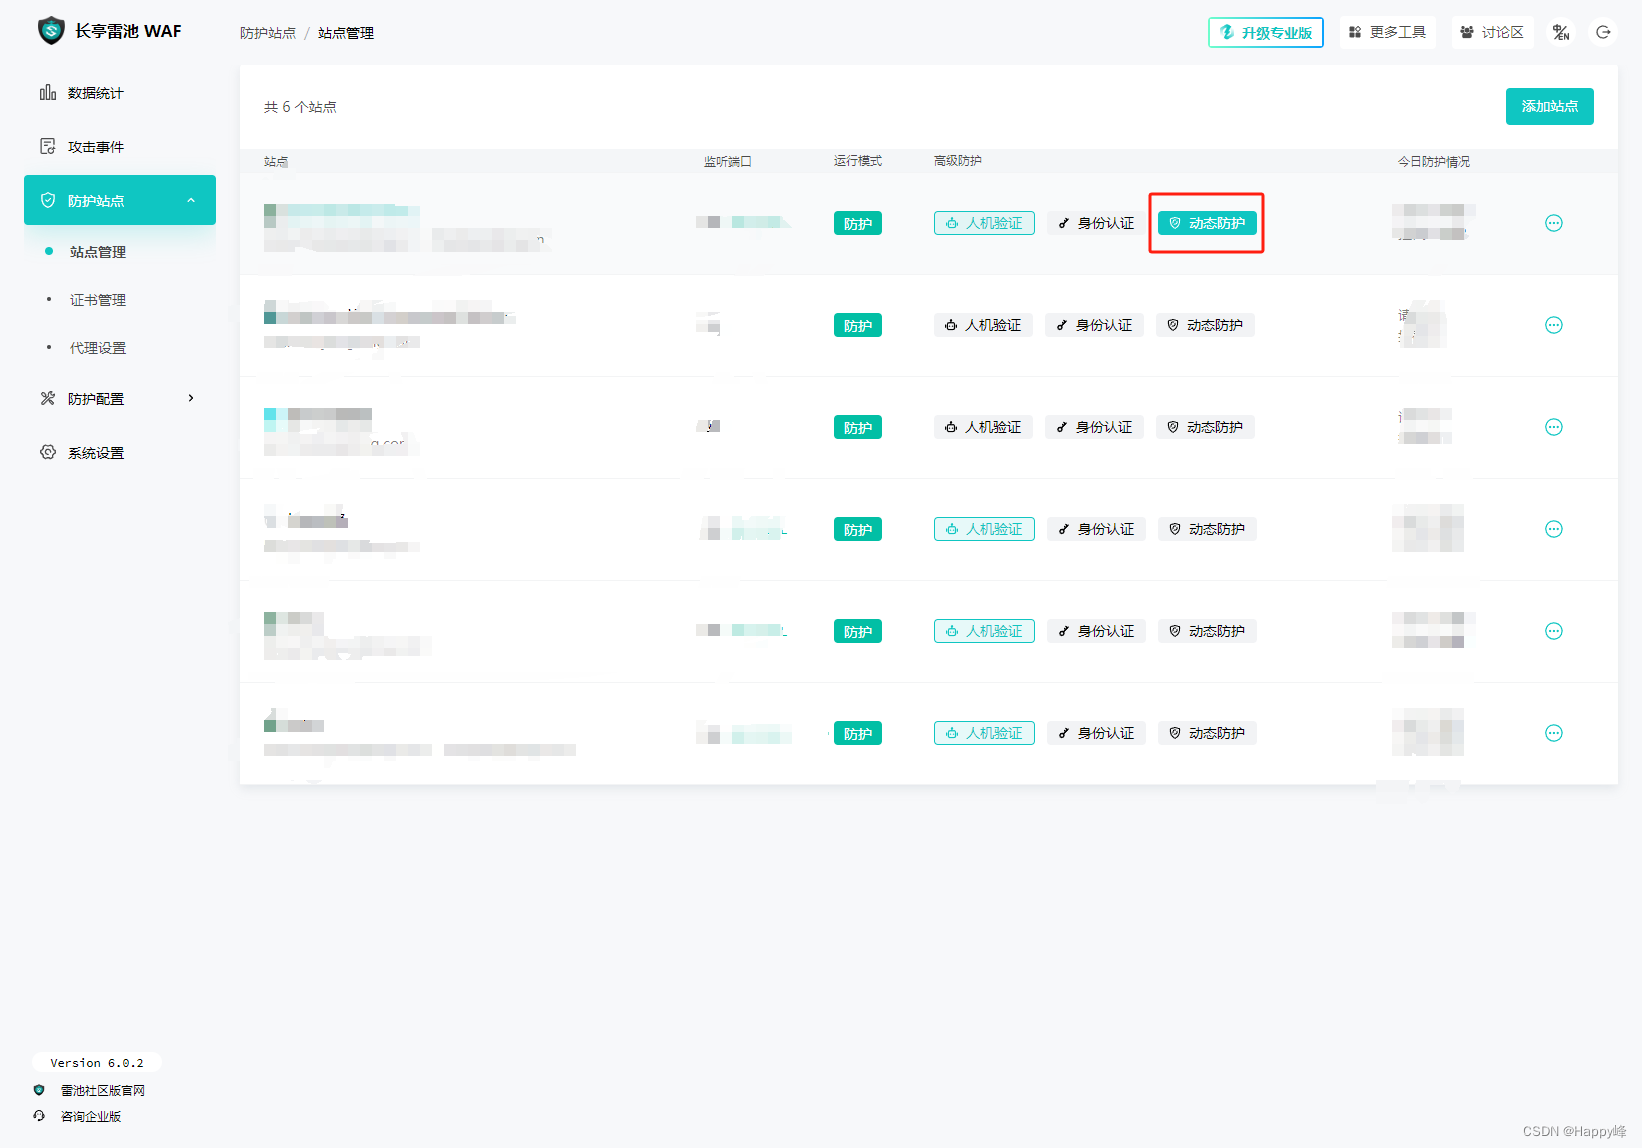Image resolution: width=1642 pixels, height=1148 pixels.
Task: Open more options for the second site
Action: pos(1554,325)
